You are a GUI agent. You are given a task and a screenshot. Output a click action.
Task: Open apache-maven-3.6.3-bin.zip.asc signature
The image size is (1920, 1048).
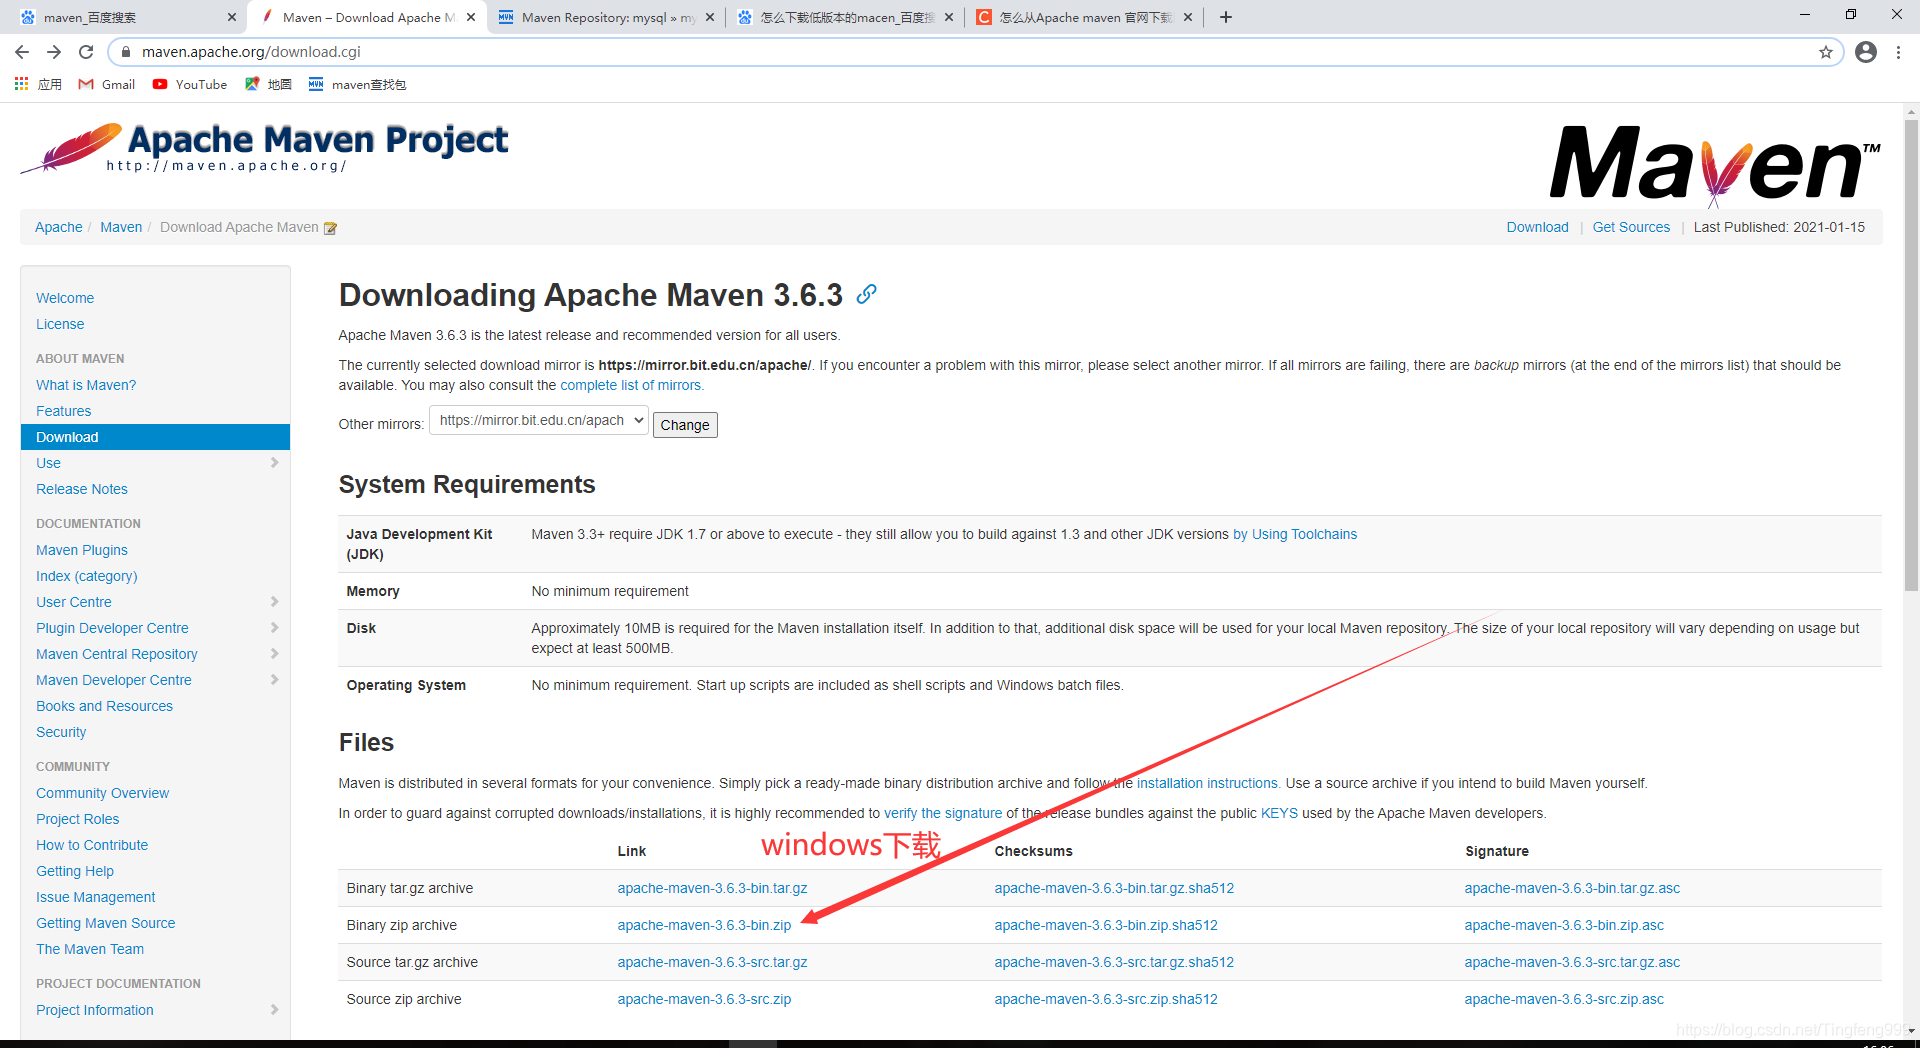click(x=1564, y=925)
